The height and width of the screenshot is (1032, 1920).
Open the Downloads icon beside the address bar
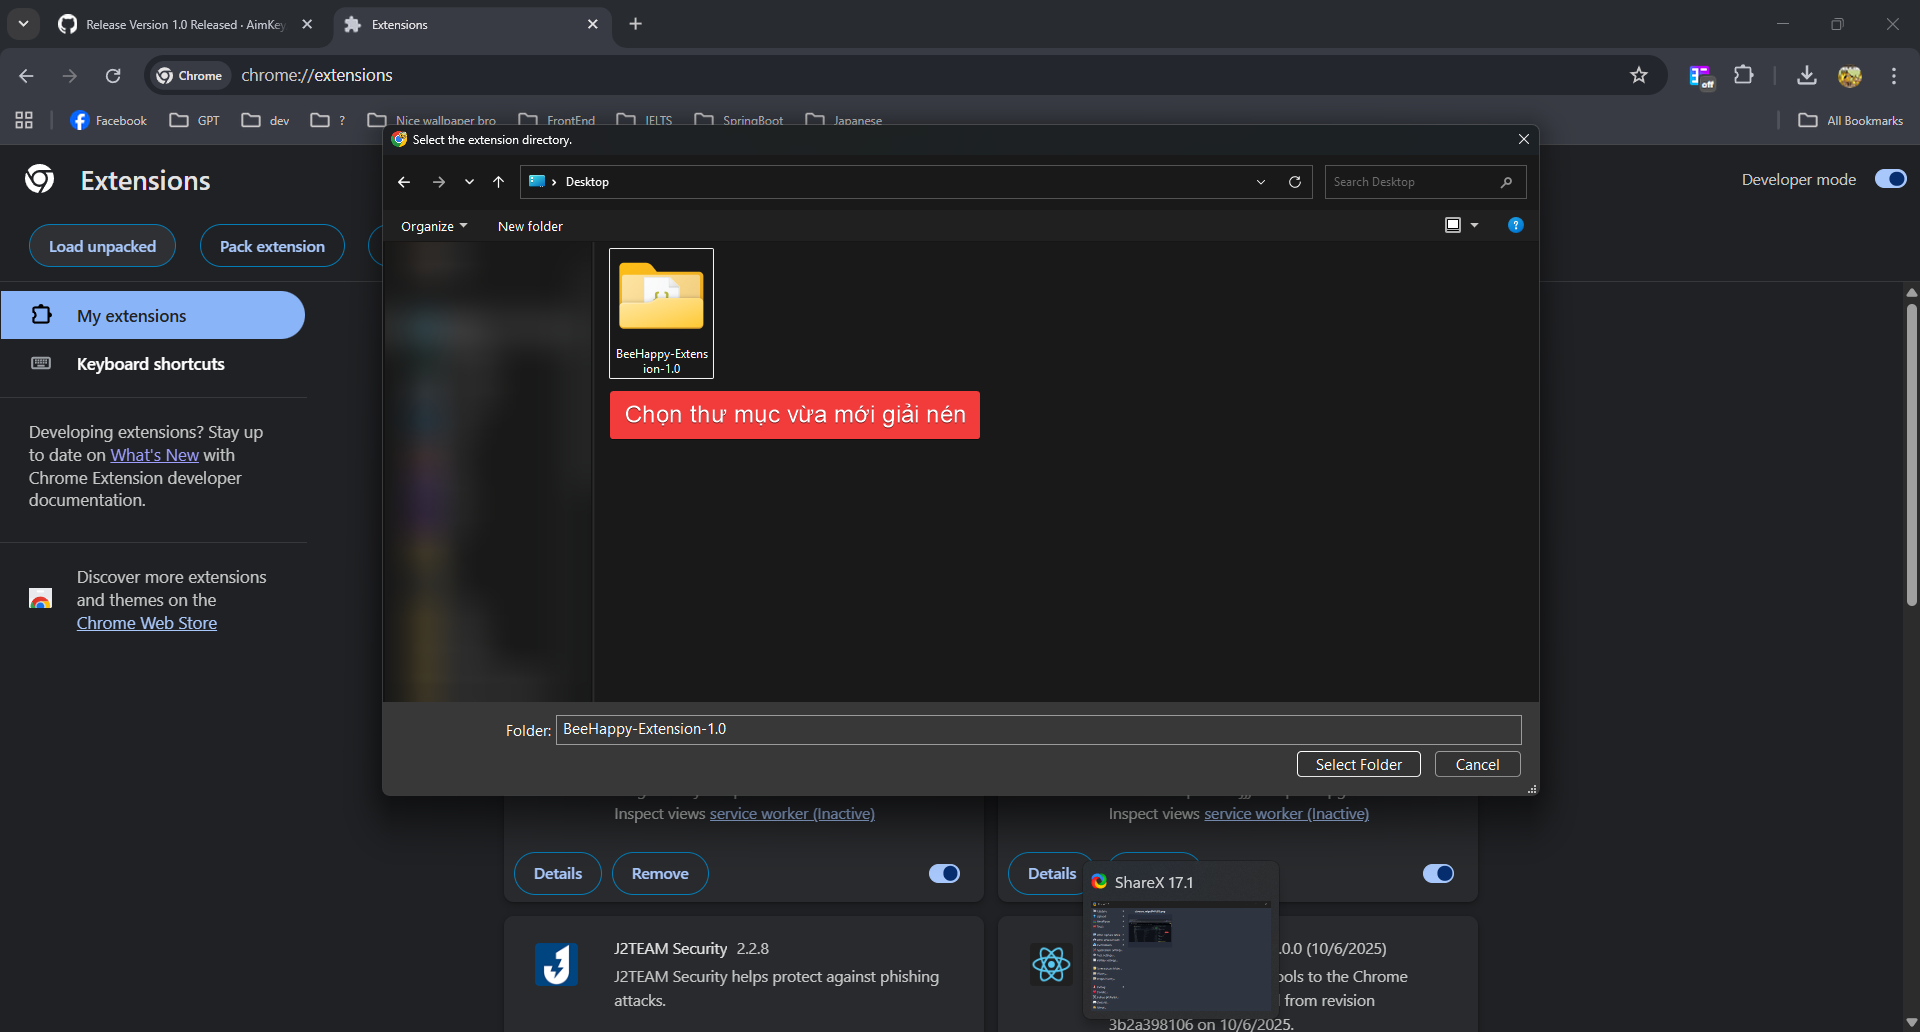(1805, 75)
